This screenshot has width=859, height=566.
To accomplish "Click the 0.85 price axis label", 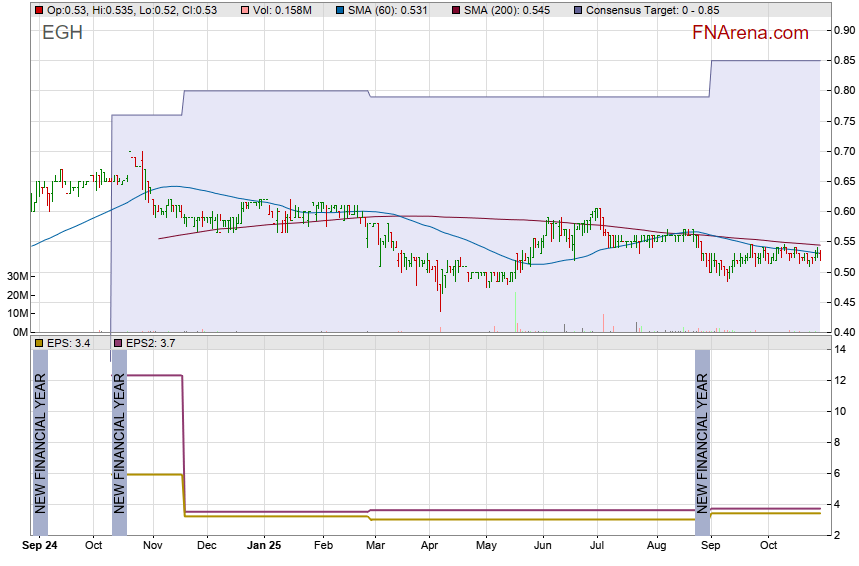I will click(844, 60).
